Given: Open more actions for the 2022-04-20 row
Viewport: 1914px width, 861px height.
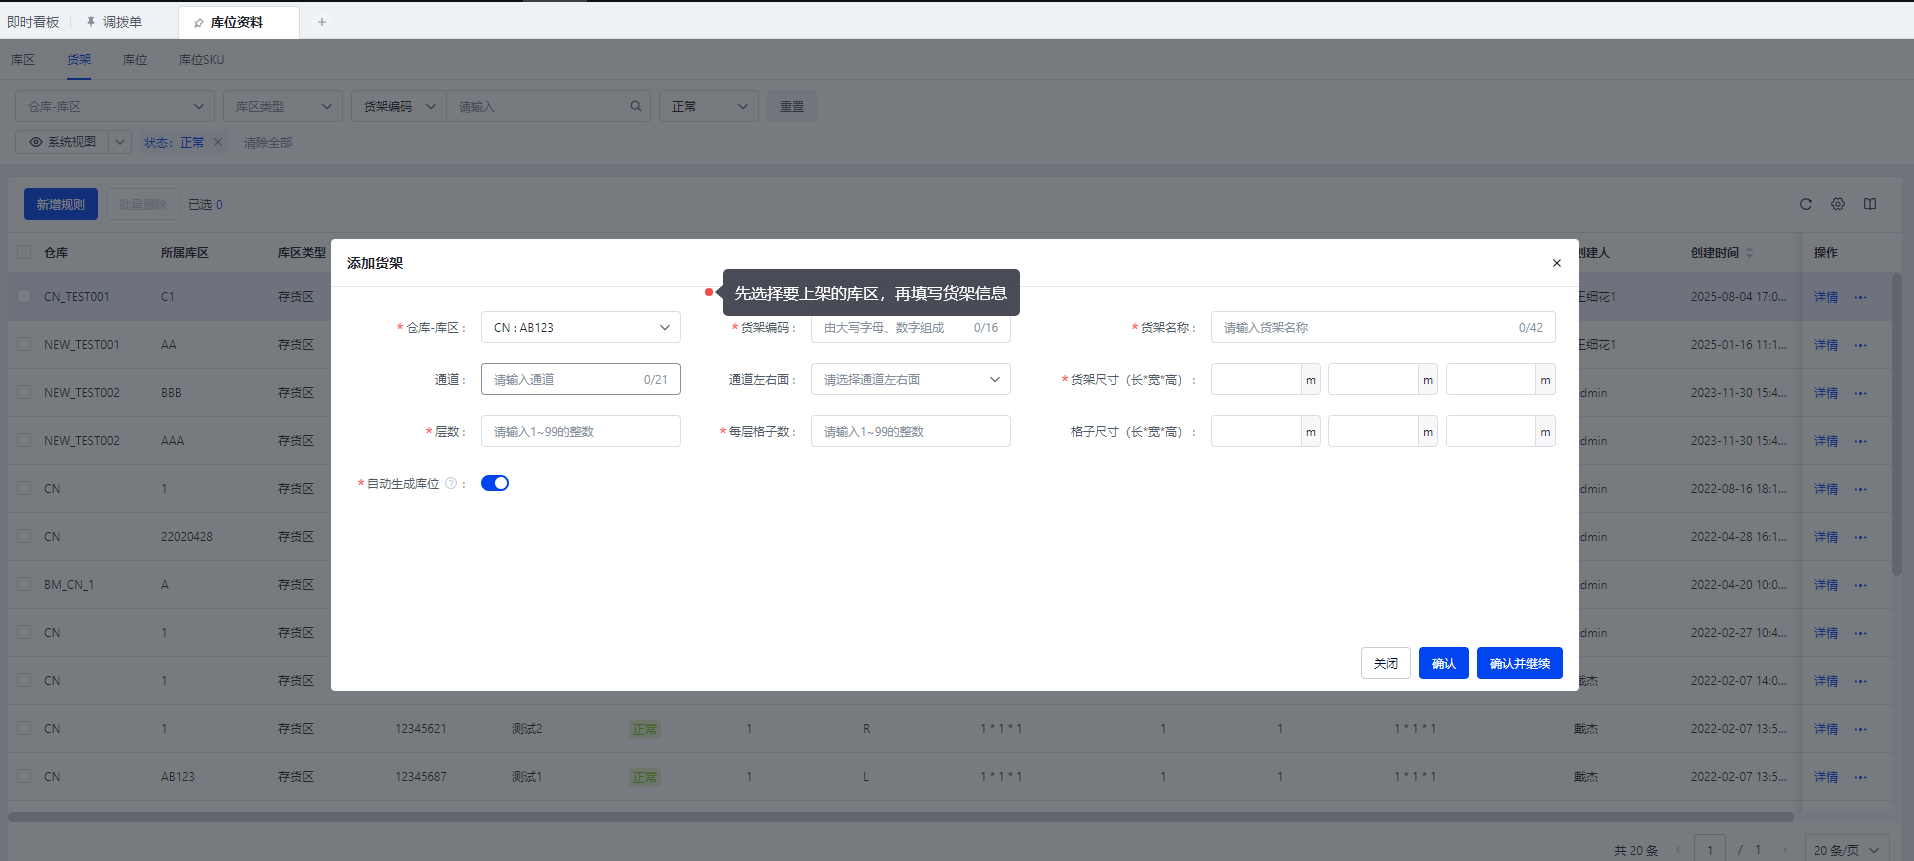Looking at the screenshot, I should pyautogui.click(x=1860, y=585).
